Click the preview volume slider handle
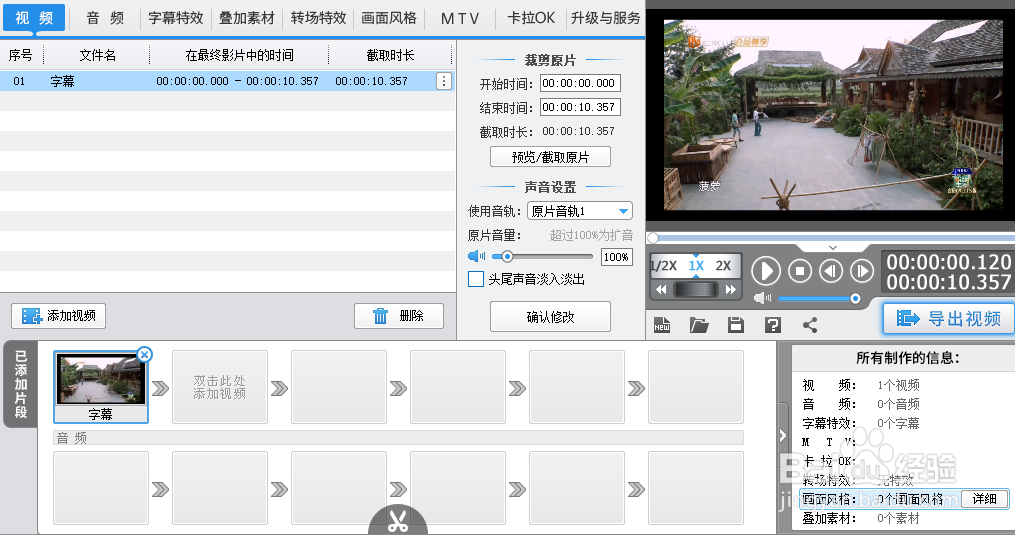This screenshot has height=535, width=1015. coord(855,299)
